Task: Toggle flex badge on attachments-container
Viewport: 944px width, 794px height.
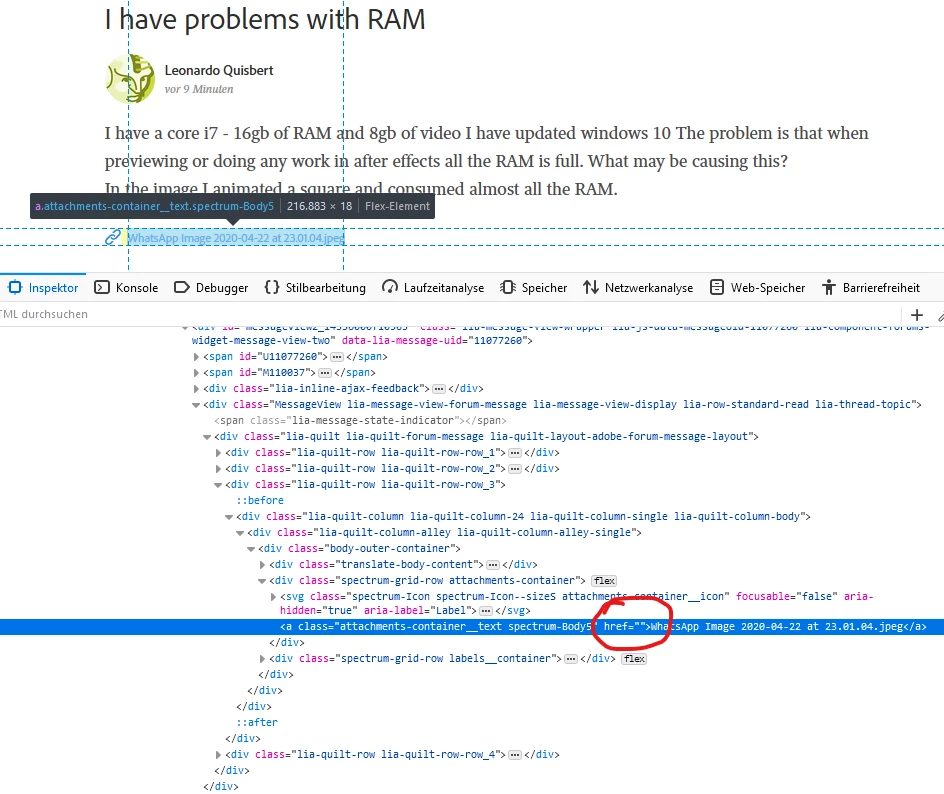Action: pos(604,581)
